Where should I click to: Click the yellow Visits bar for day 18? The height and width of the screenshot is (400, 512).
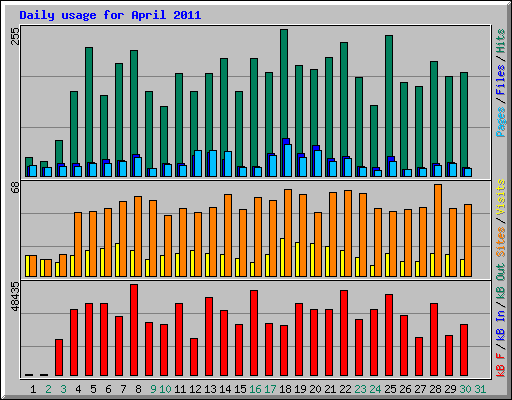(x=282, y=257)
